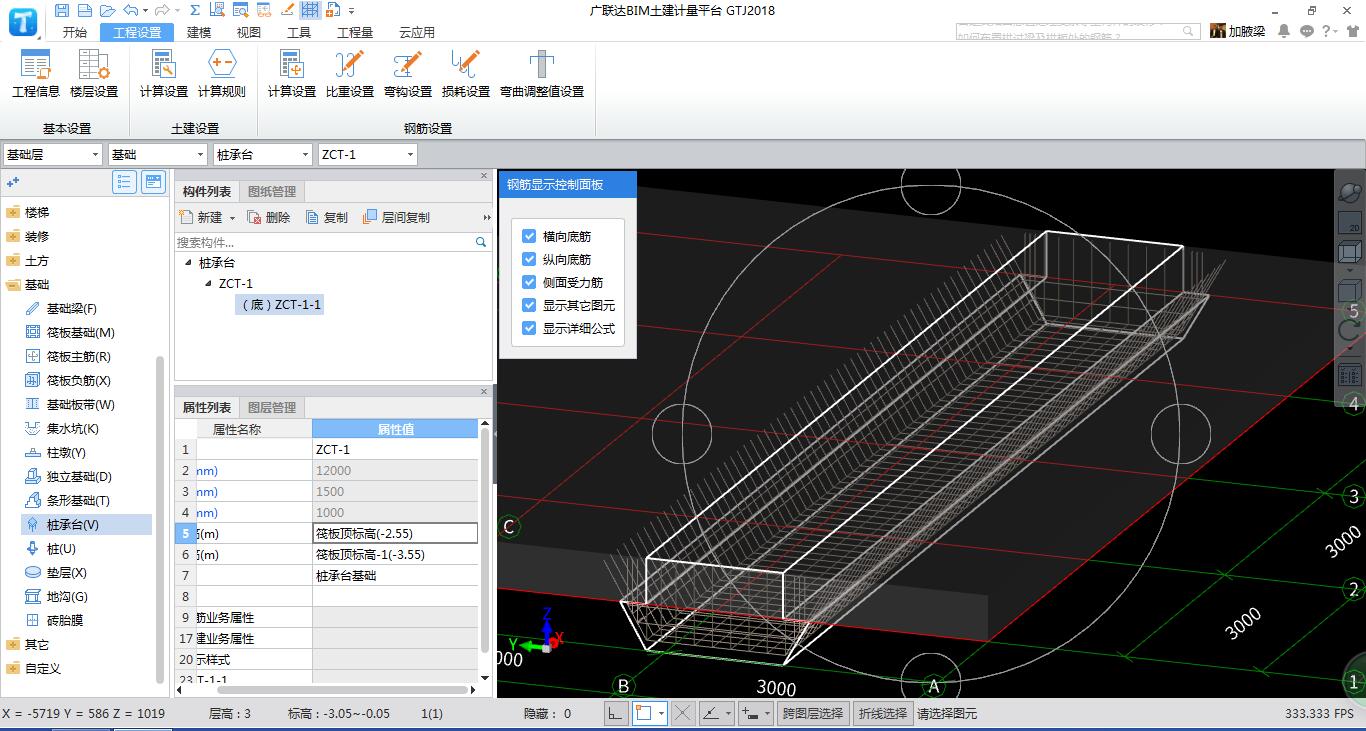Click 删除 button in component list
The image size is (1366, 731).
[x=268, y=218]
